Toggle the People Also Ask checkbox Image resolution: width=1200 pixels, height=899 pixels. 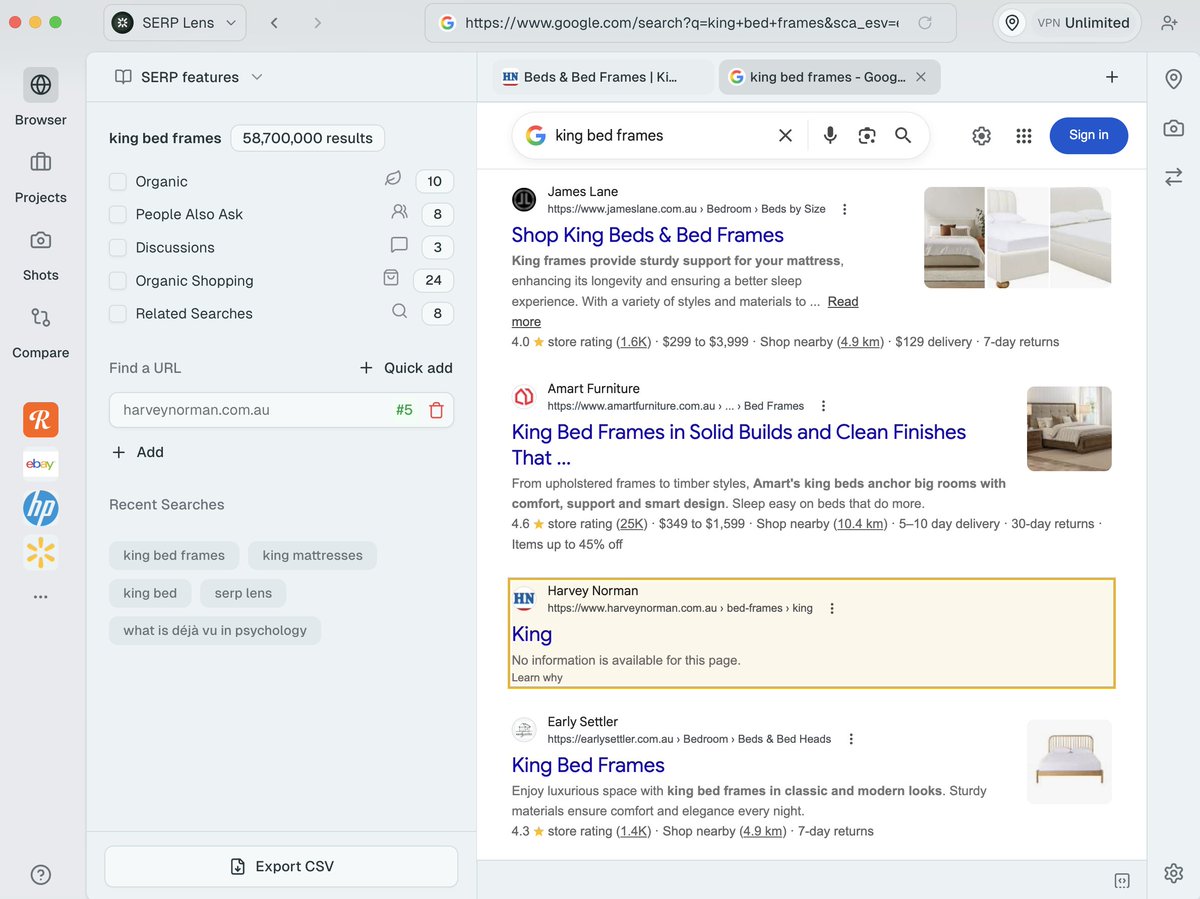pos(118,214)
